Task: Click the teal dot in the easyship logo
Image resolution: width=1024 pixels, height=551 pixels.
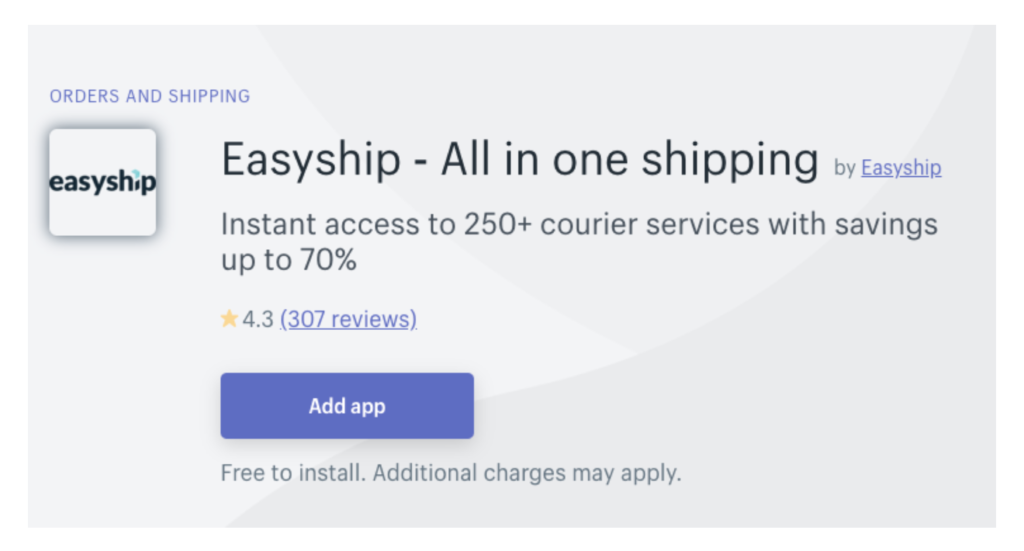Action: [x=137, y=173]
